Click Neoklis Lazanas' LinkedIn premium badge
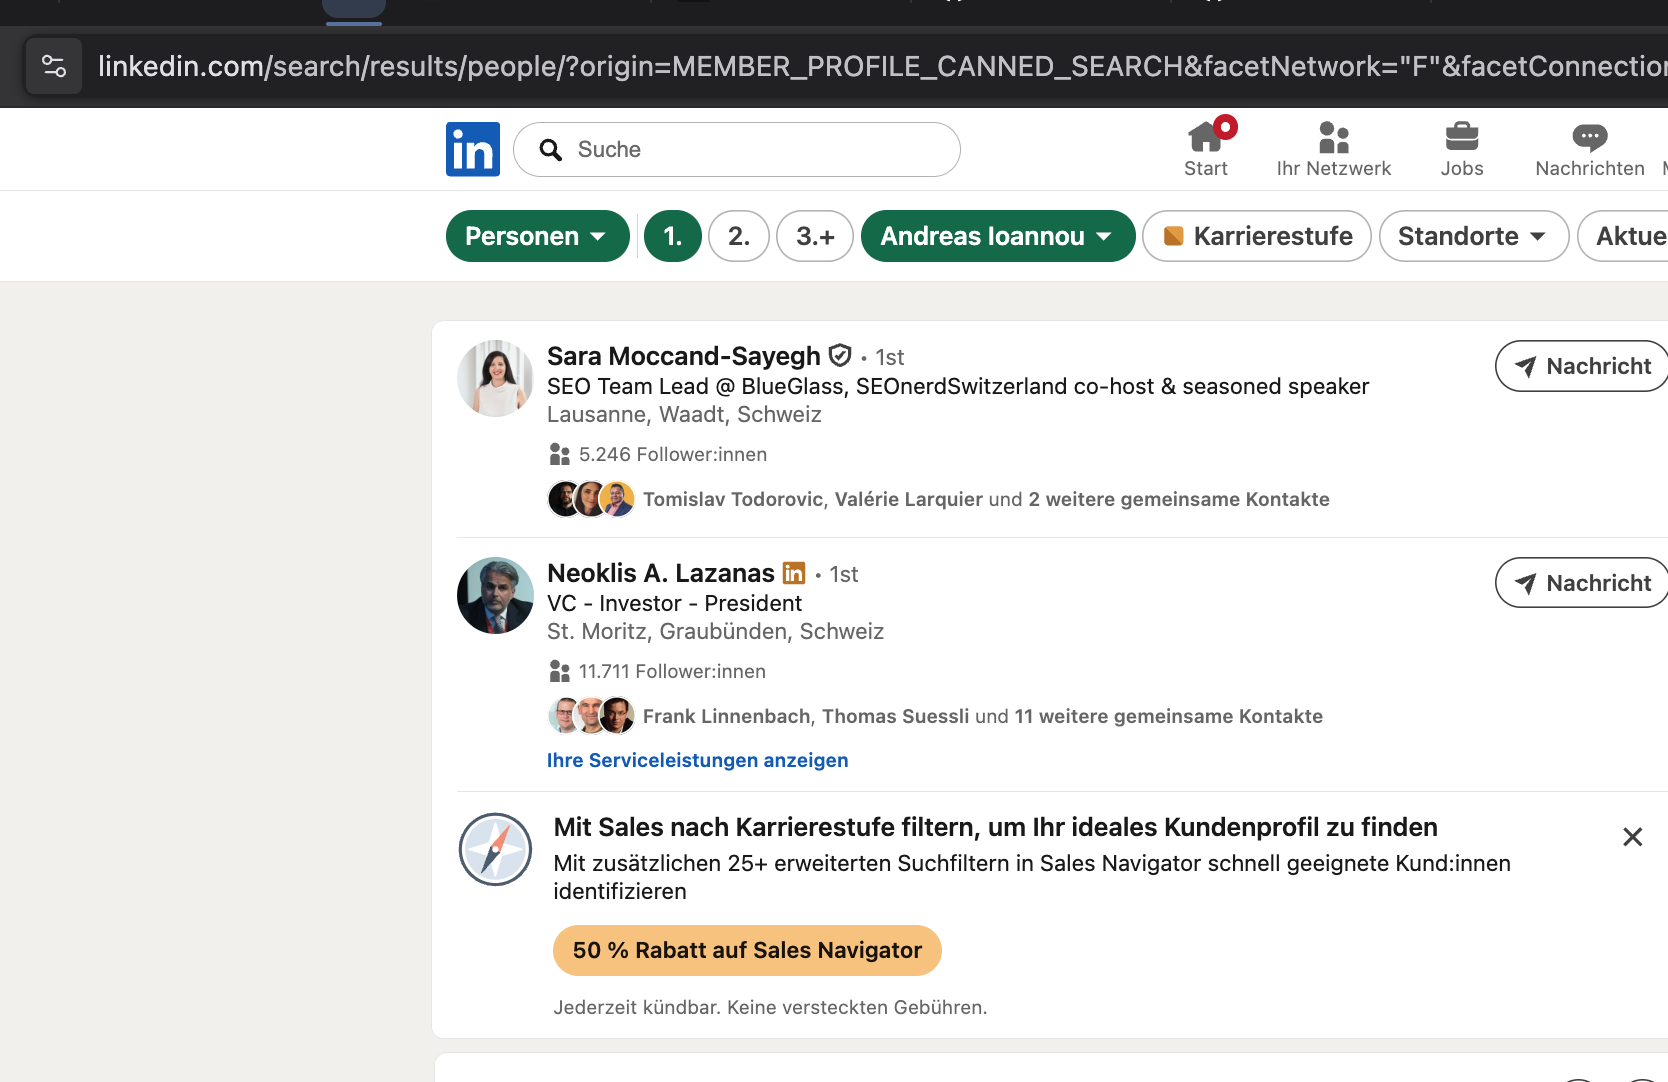1668x1082 pixels. (794, 573)
